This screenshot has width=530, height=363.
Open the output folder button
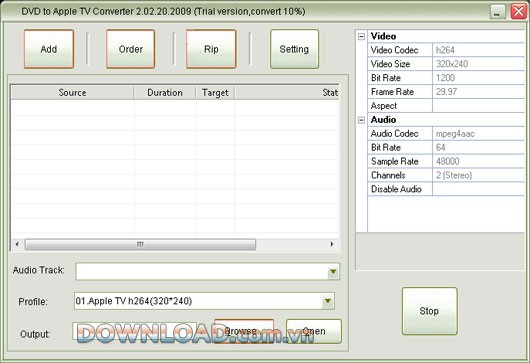click(314, 331)
